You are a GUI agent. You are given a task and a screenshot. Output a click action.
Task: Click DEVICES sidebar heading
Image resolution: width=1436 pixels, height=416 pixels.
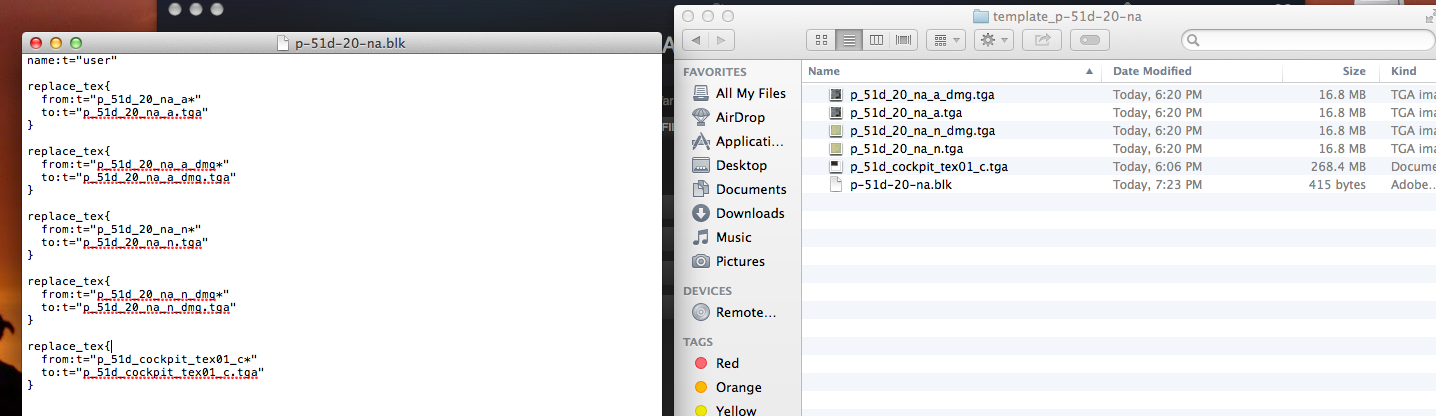tap(710, 291)
